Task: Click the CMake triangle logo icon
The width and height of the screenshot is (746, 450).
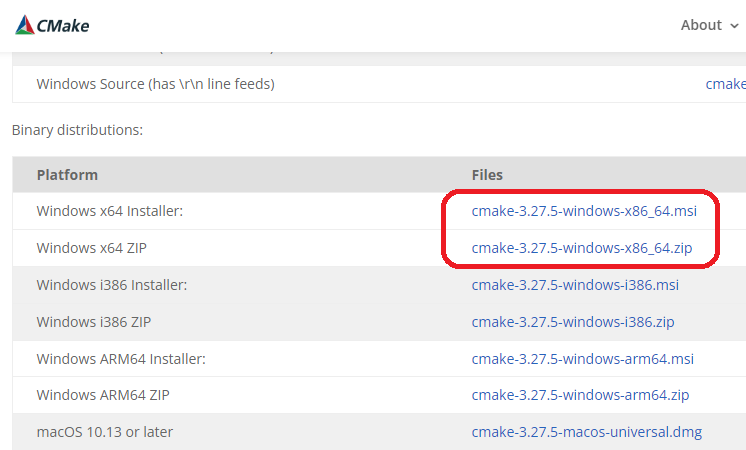Action: click(x=25, y=25)
